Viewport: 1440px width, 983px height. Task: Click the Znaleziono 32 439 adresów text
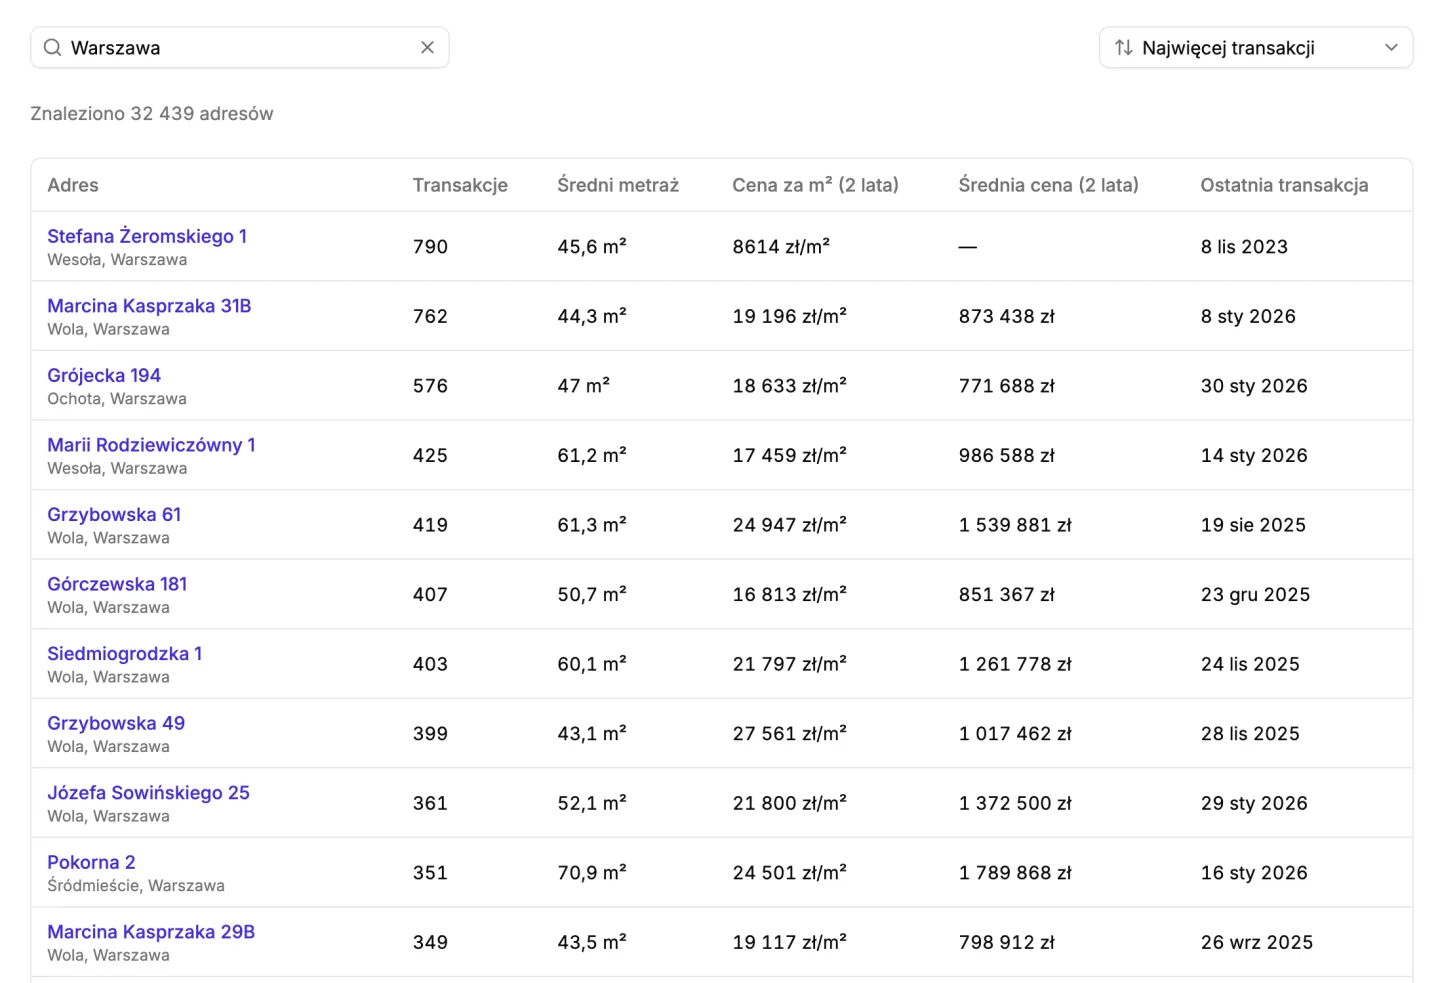(152, 114)
